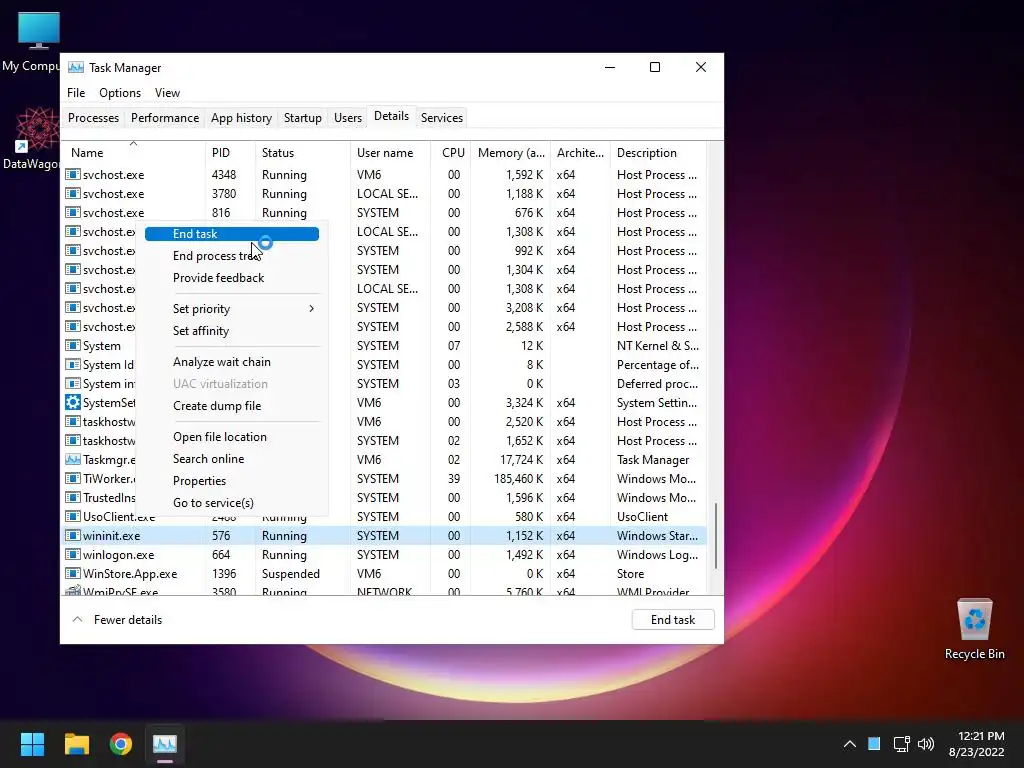The width and height of the screenshot is (1024, 768).
Task: Choose Set affinity from context menu
Action: tap(232, 330)
